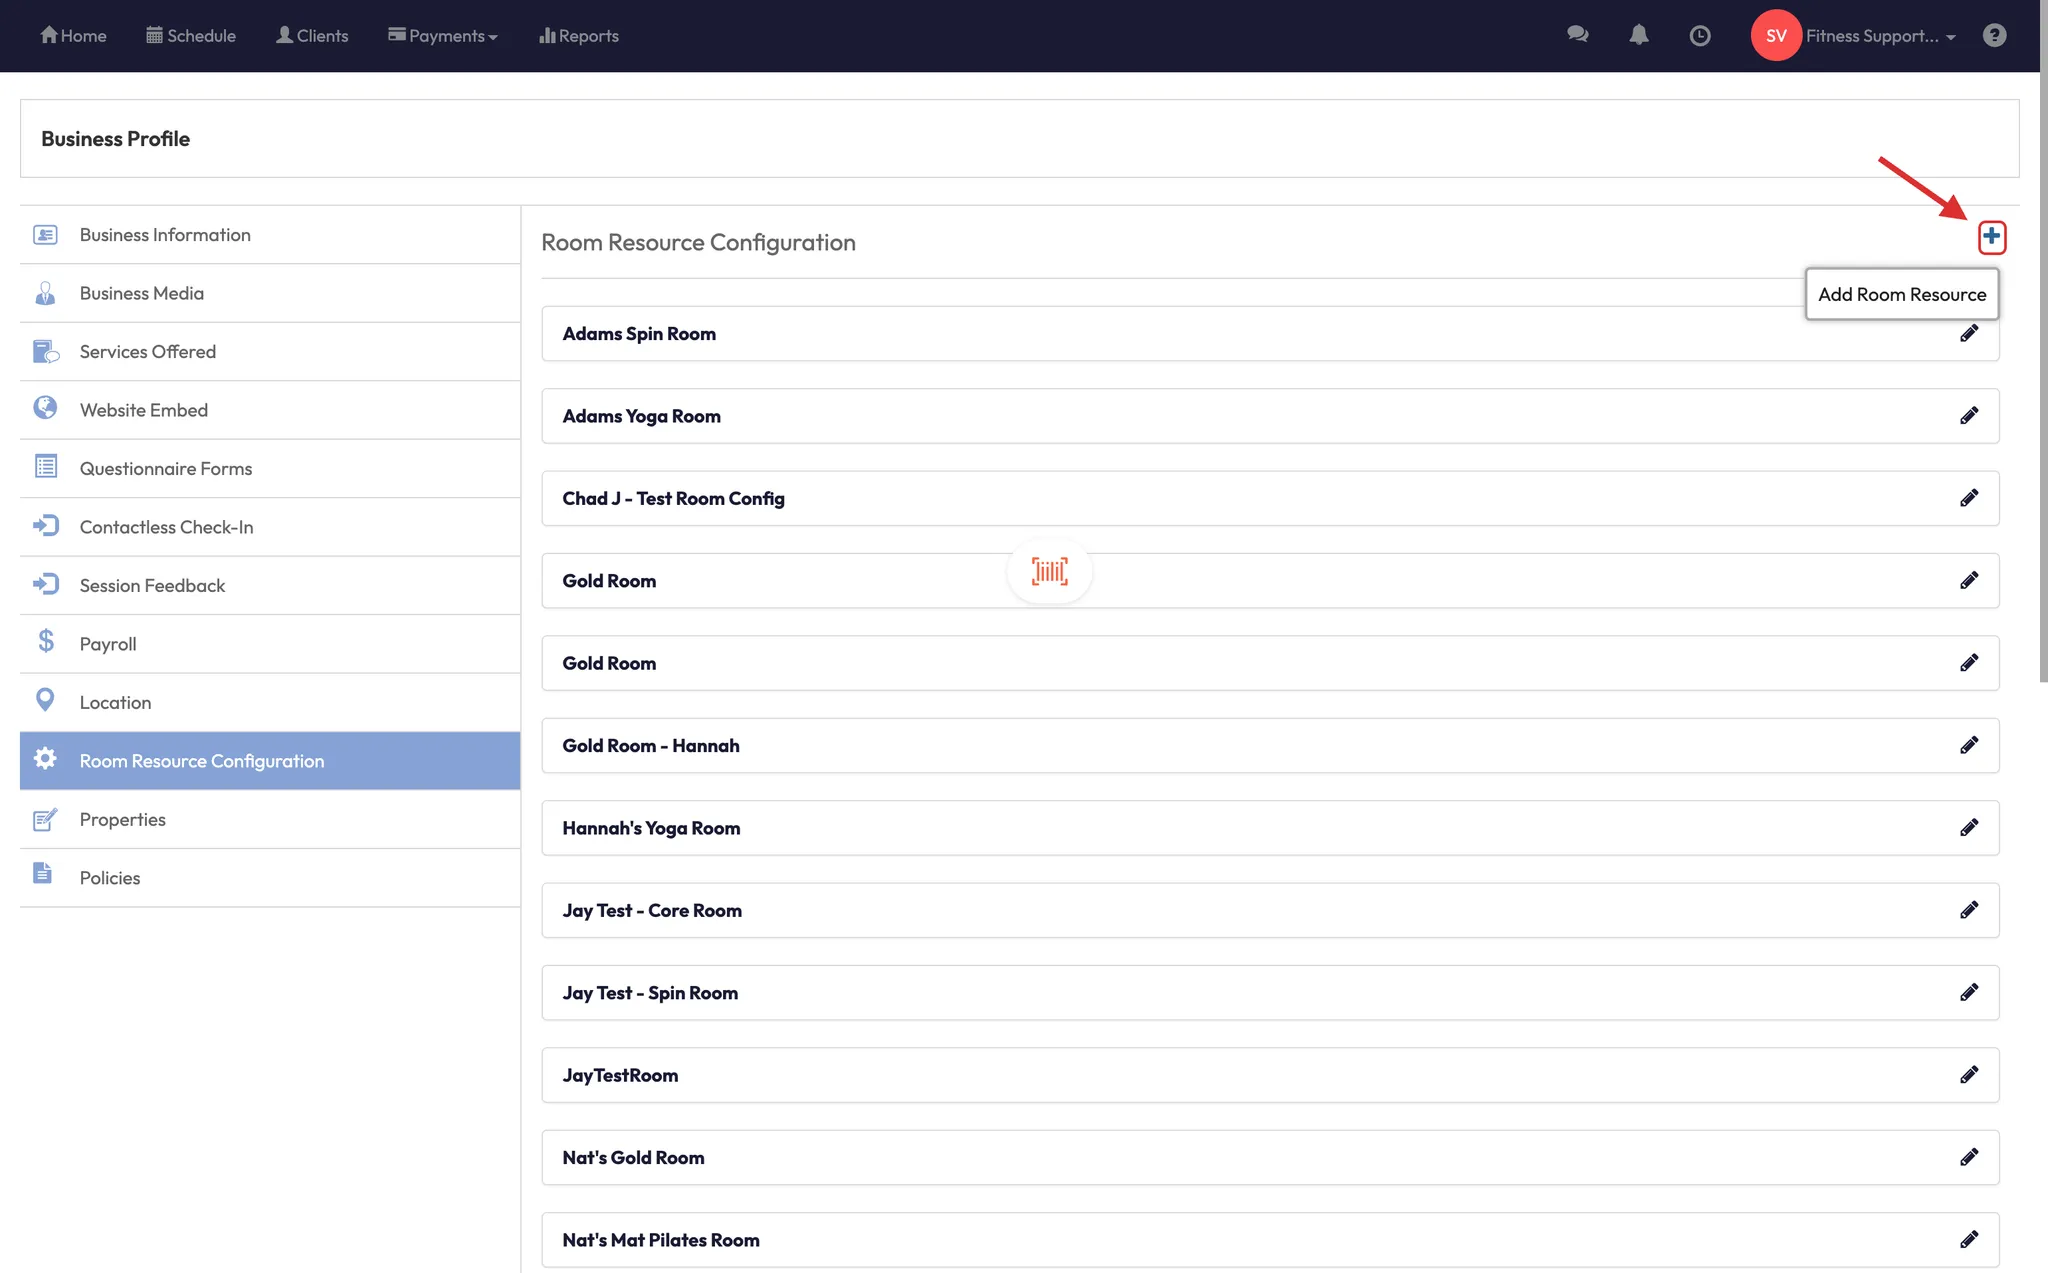Image resolution: width=2048 pixels, height=1273 pixels.
Task: Click the plus Add Room Resource icon
Action: click(x=1991, y=237)
